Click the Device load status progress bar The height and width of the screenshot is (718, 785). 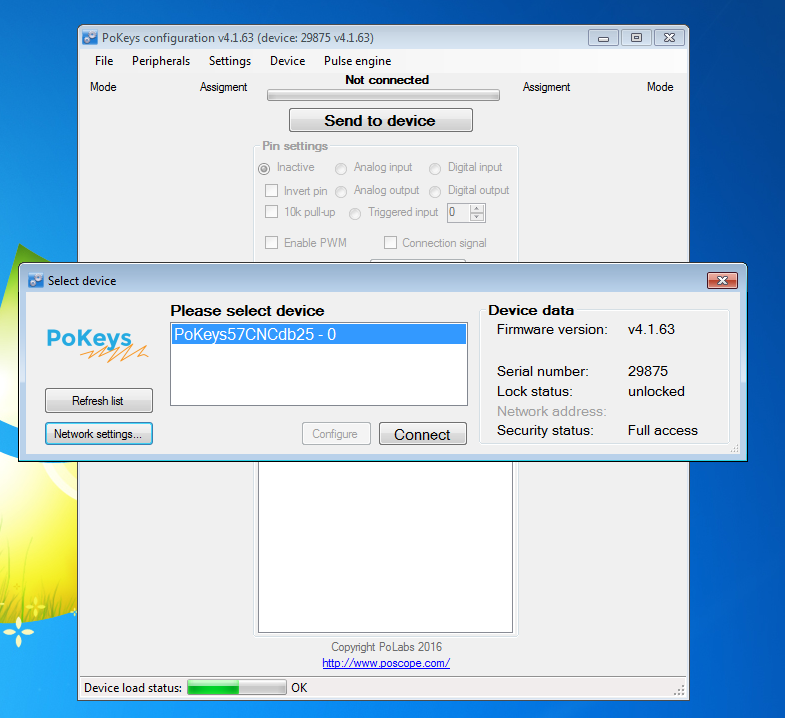click(237, 687)
